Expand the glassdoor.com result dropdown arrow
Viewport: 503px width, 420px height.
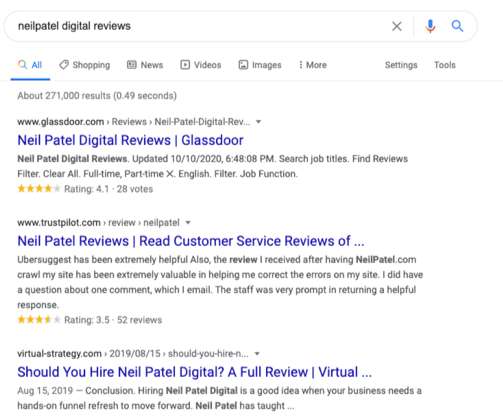coord(258,122)
